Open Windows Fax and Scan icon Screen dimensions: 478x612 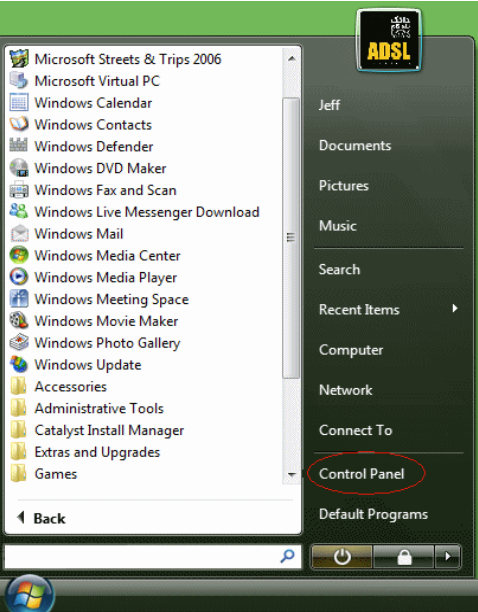coord(19,190)
